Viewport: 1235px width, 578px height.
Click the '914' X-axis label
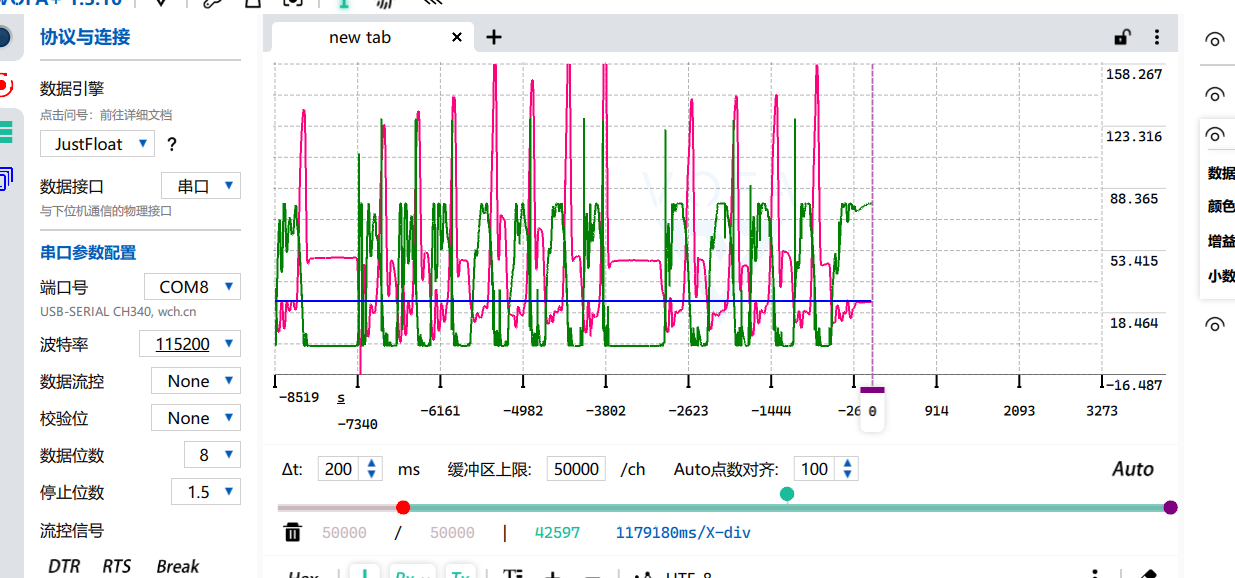click(936, 411)
